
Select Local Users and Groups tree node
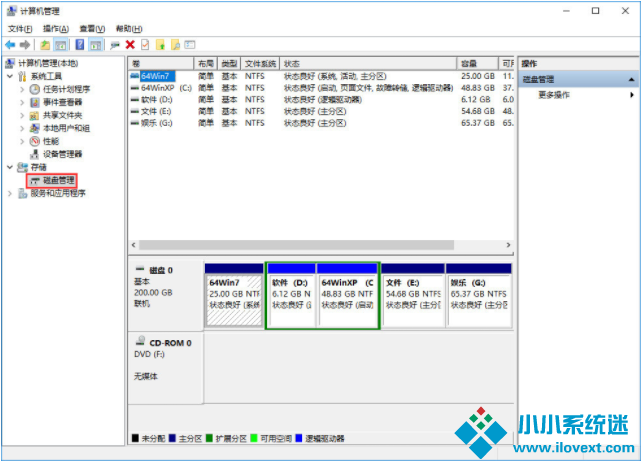(66, 128)
